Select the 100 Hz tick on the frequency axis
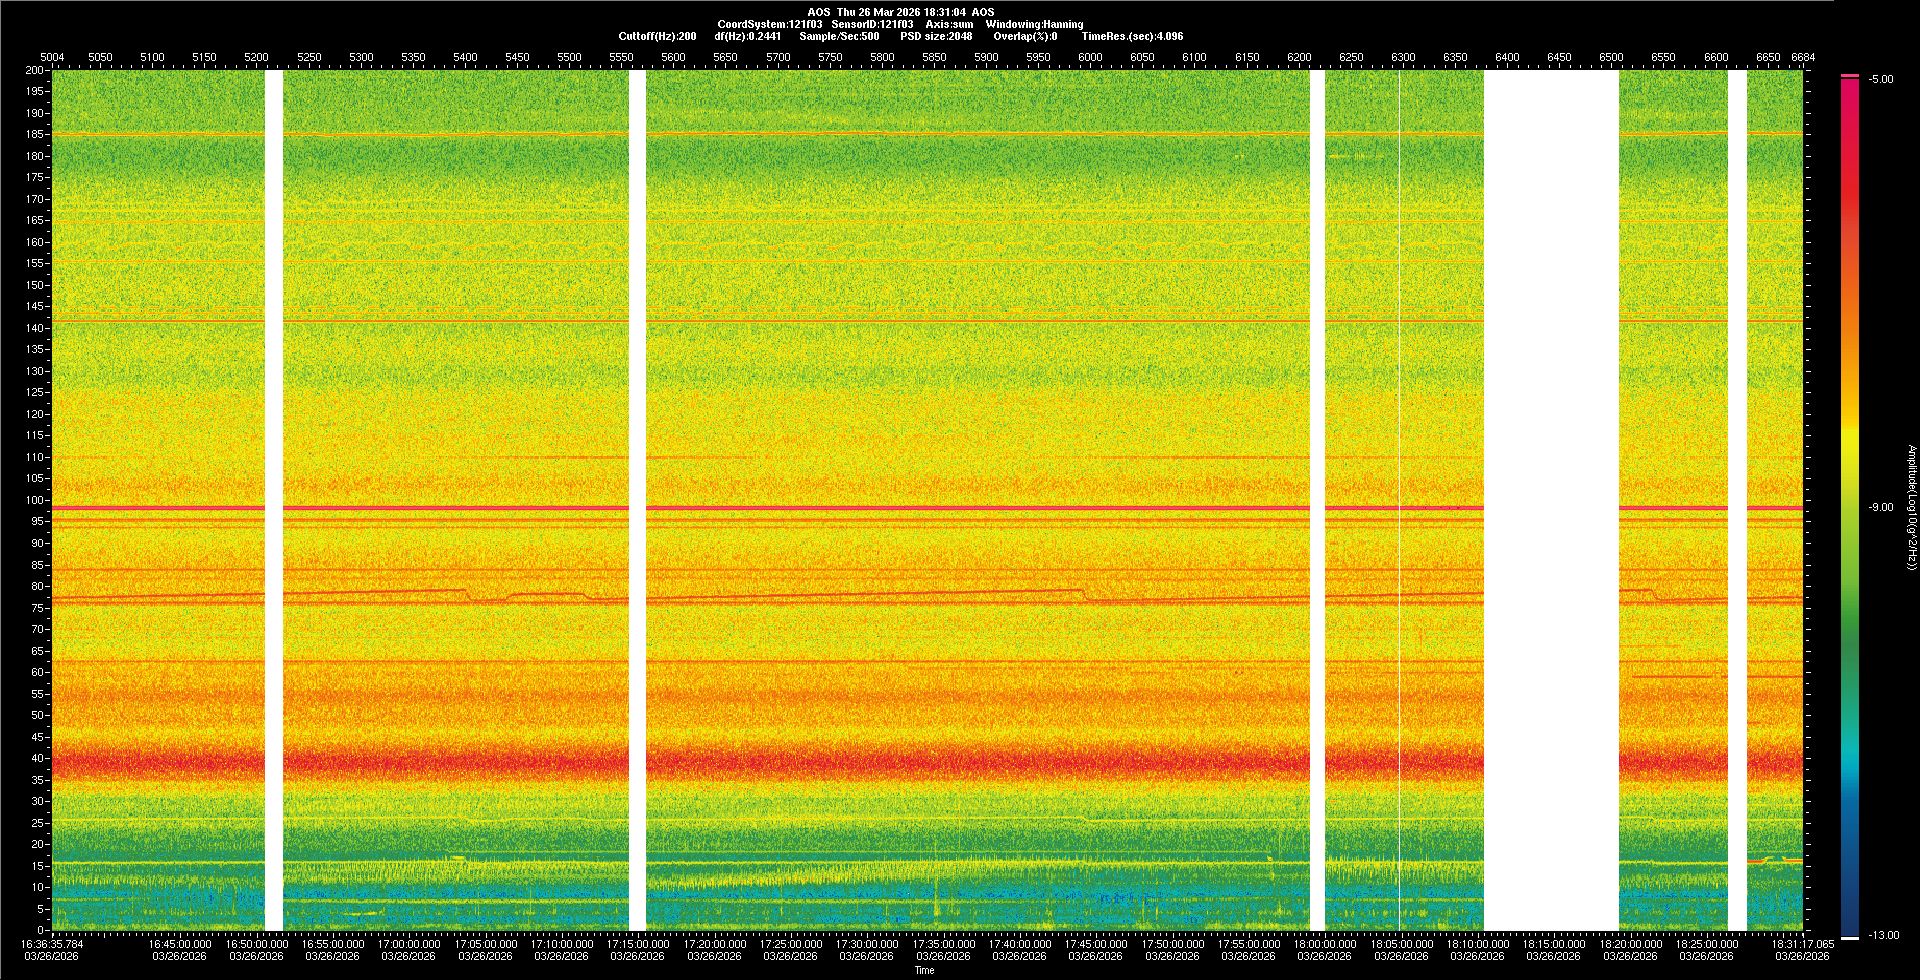1920x980 pixels. [35, 500]
